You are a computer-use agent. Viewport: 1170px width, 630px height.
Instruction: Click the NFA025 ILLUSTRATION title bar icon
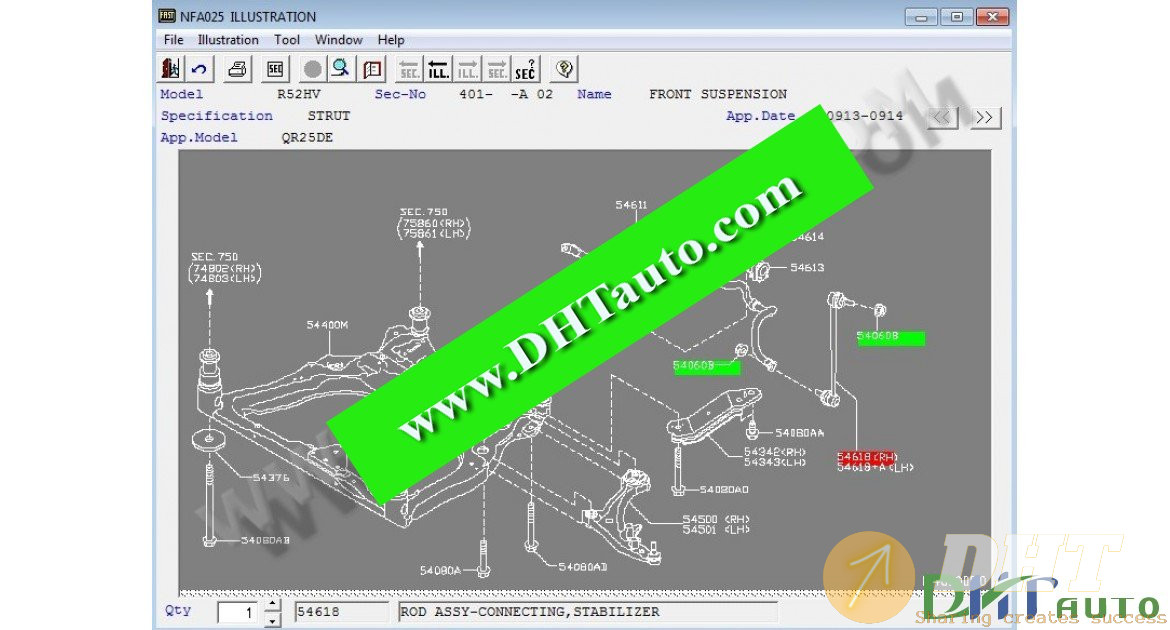pyautogui.click(x=166, y=16)
